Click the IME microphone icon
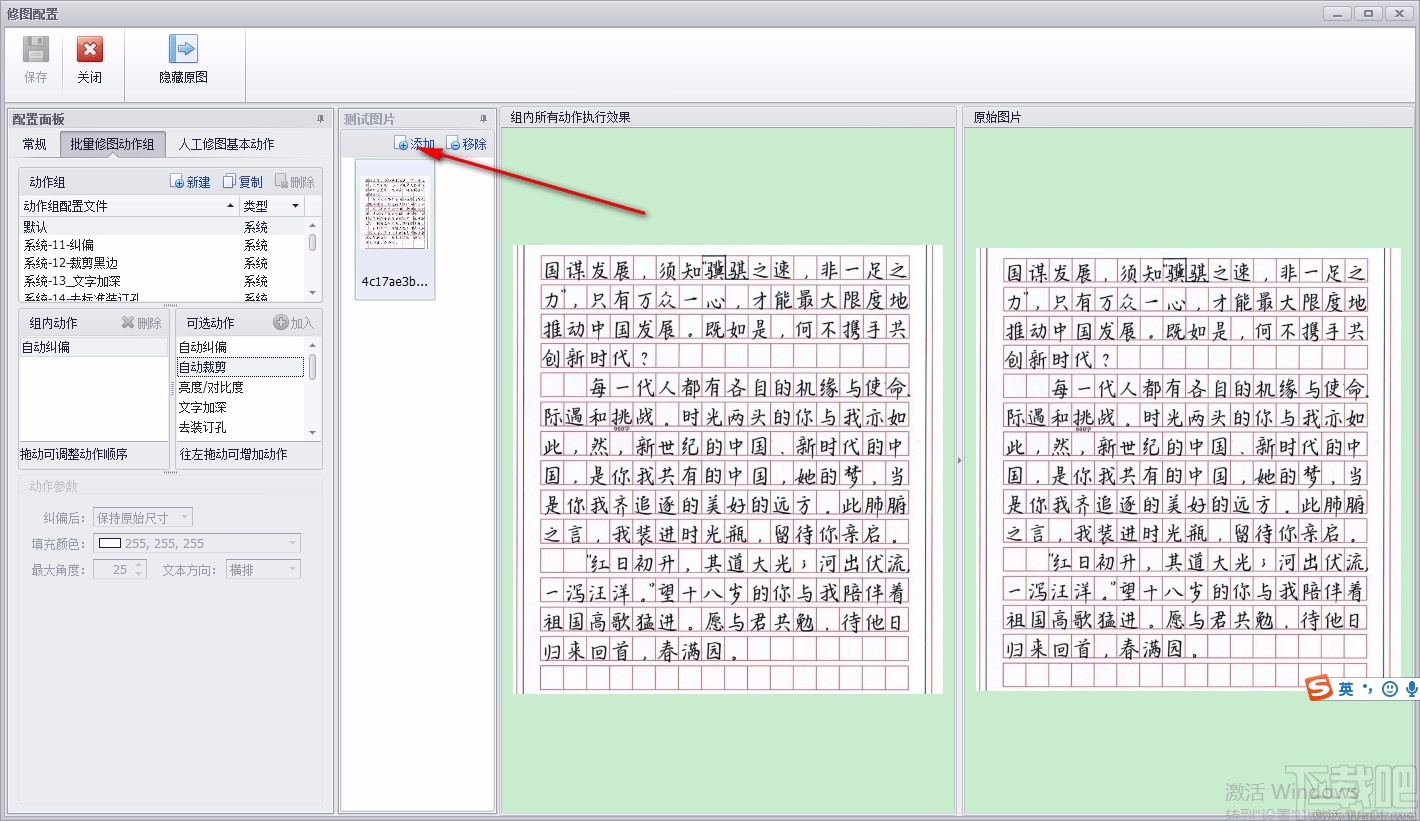The width and height of the screenshot is (1420, 821). 1411,689
